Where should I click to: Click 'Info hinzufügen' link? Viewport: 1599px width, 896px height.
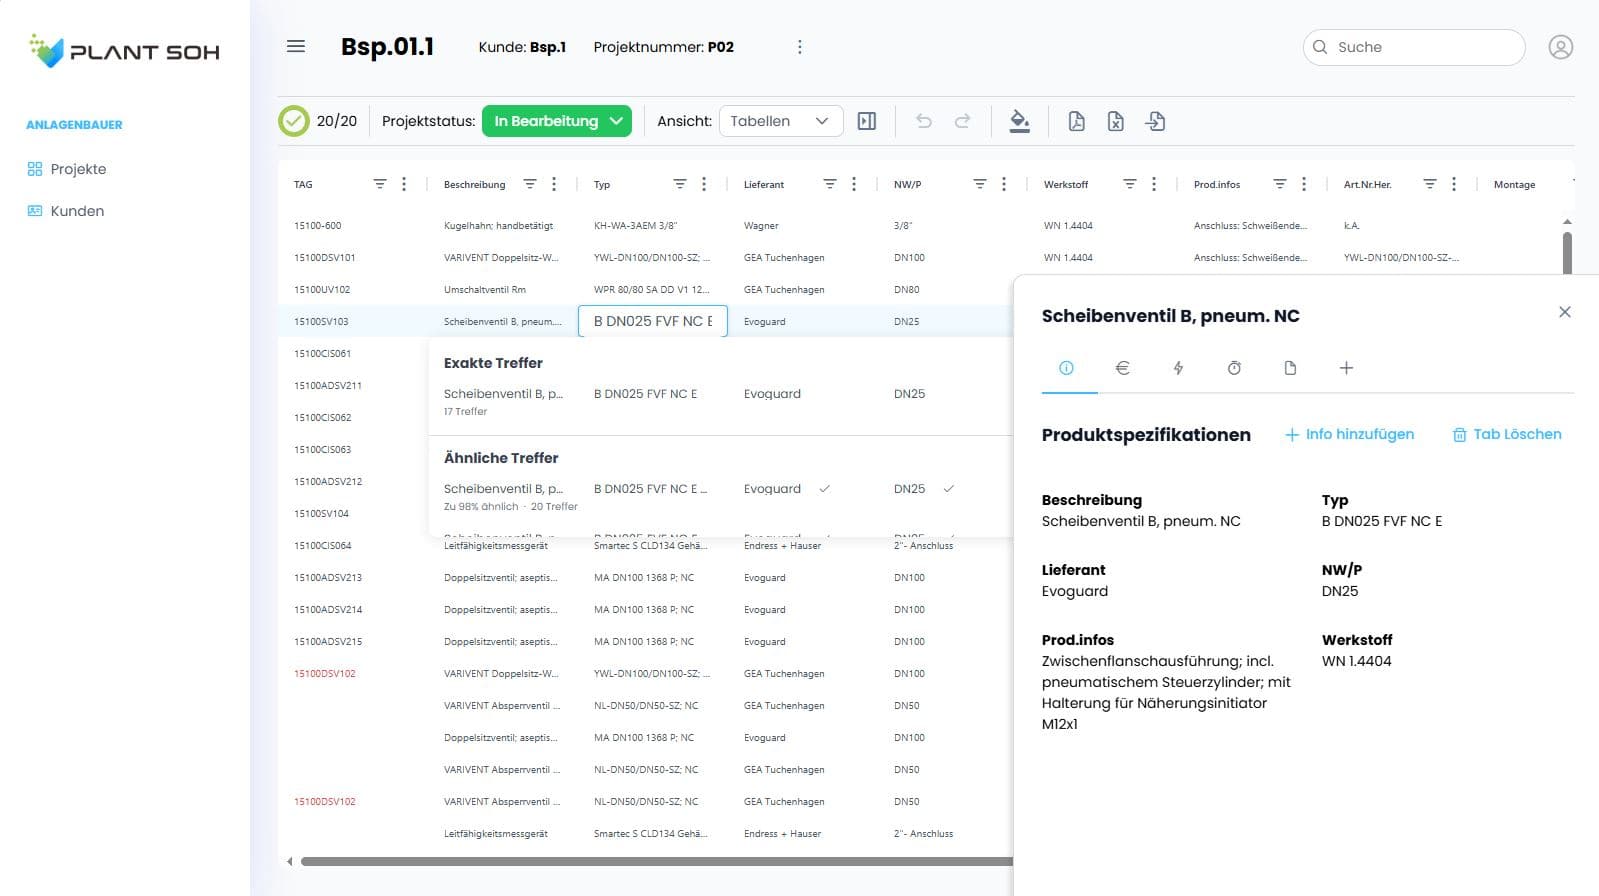[x=1350, y=434]
